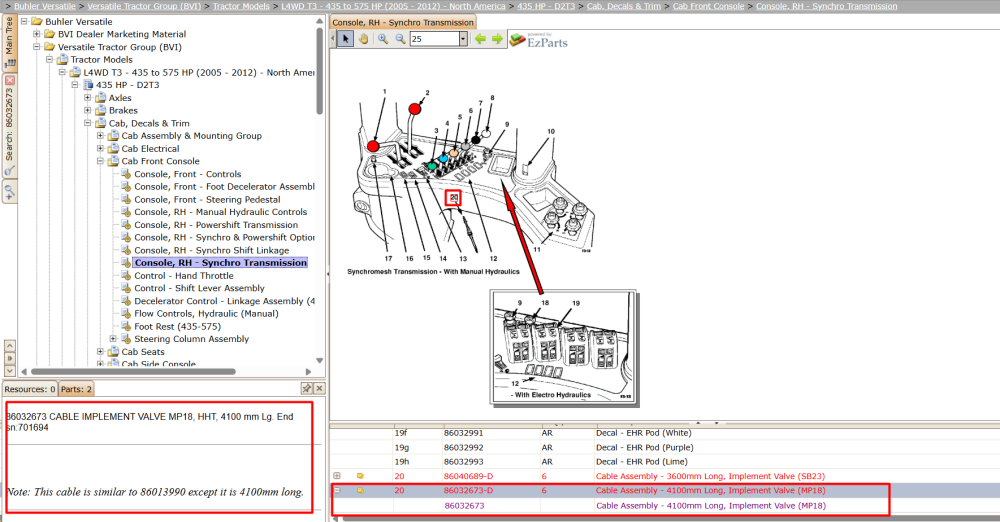This screenshot has width=1000, height=522.
Task: Click note icon on 86040689-D row
Action: [360, 476]
